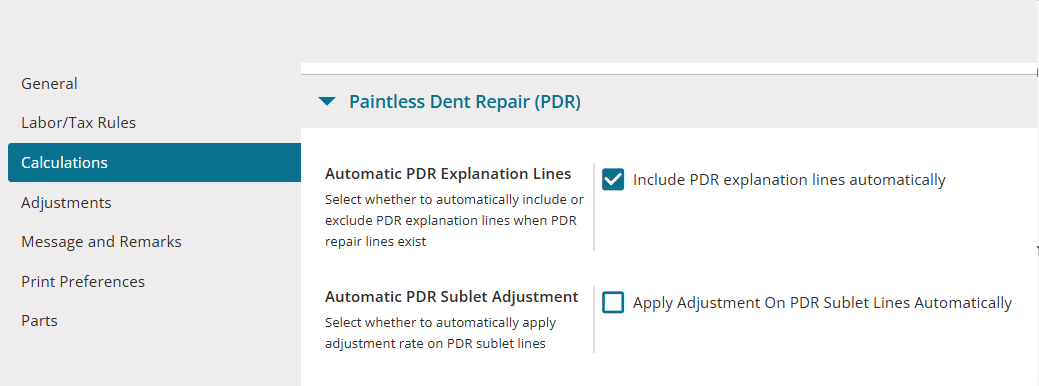
Task: Click the PDR explanation lines description text
Action: coord(455,220)
